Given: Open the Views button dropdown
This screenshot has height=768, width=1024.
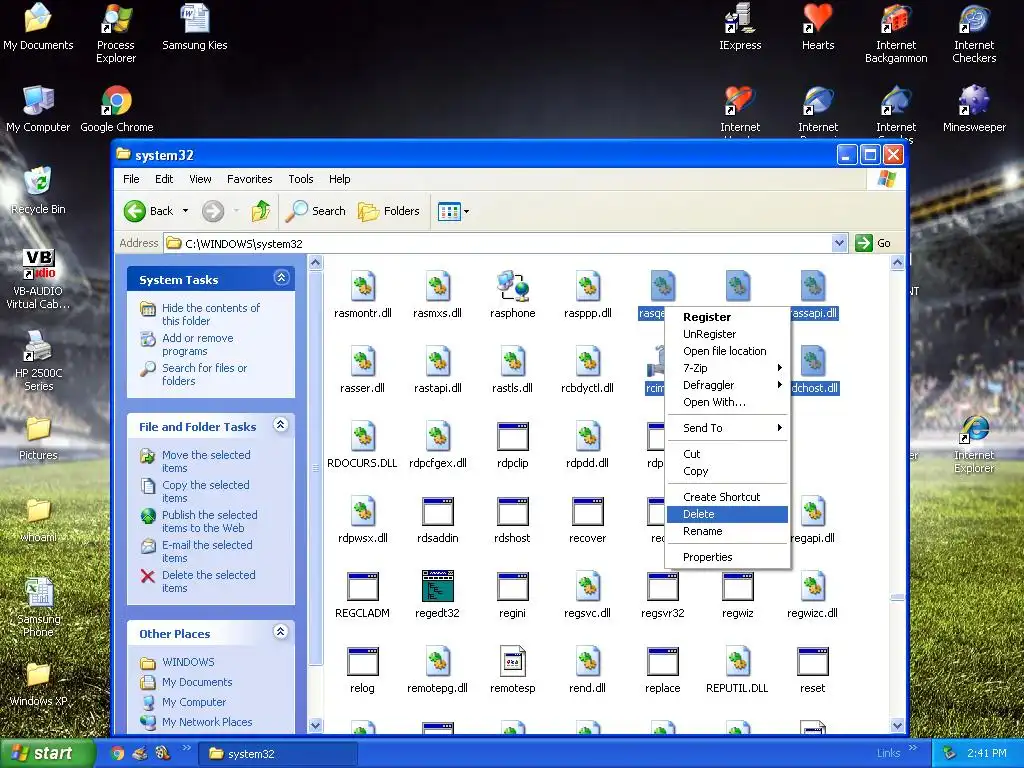Looking at the screenshot, I should (x=466, y=212).
